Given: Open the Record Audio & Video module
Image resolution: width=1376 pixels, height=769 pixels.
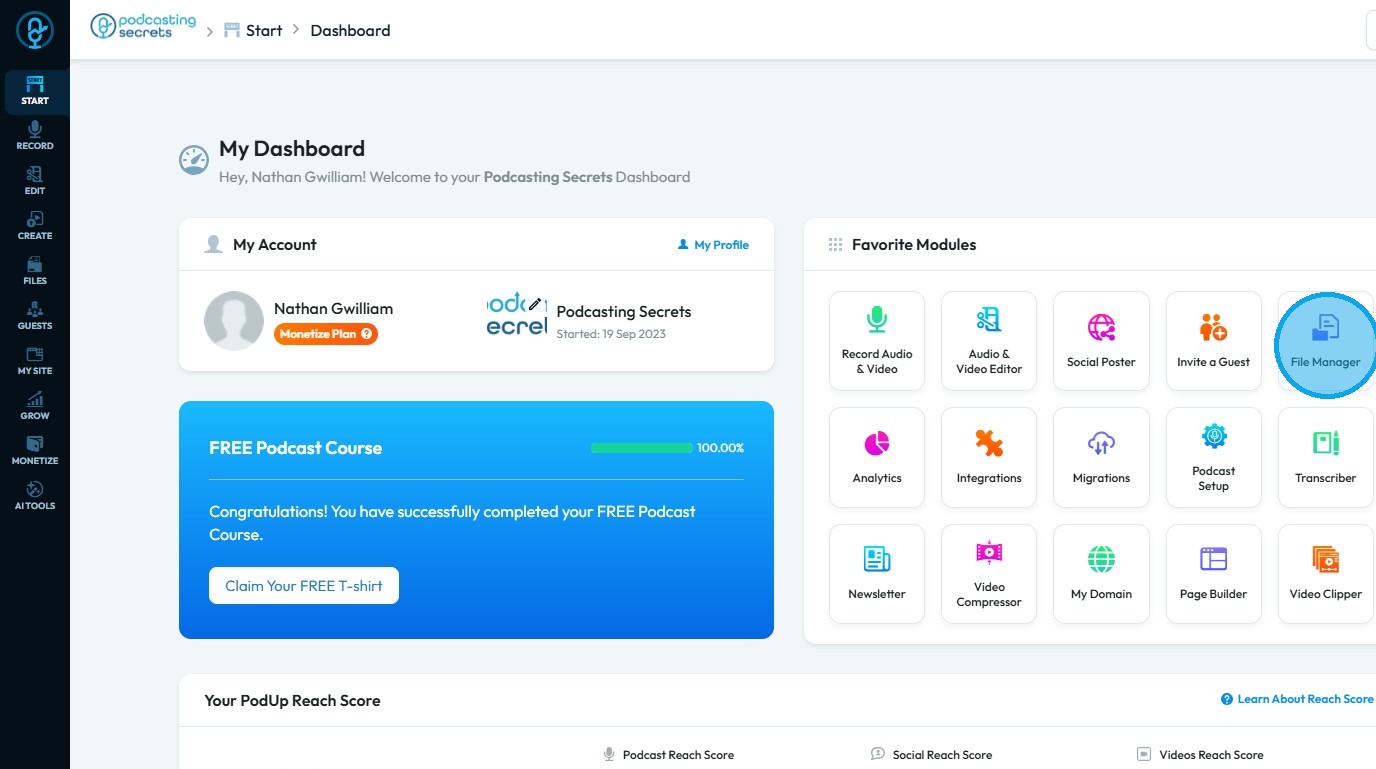Looking at the screenshot, I should [877, 340].
